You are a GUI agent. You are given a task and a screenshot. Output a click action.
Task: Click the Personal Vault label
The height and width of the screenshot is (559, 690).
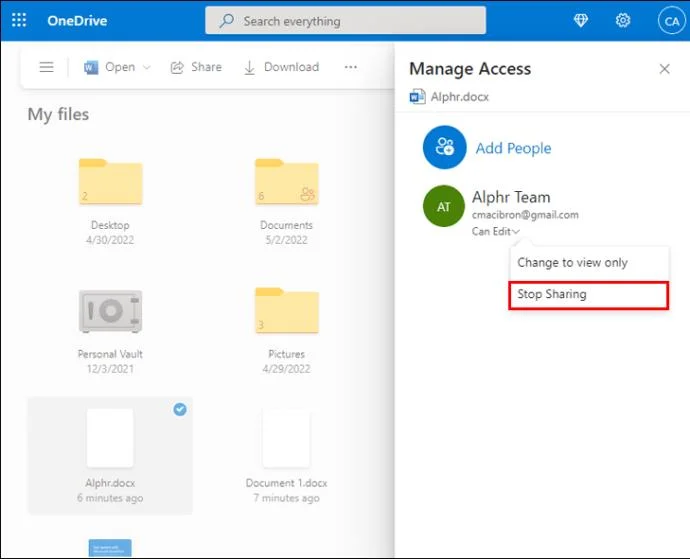[110, 354]
